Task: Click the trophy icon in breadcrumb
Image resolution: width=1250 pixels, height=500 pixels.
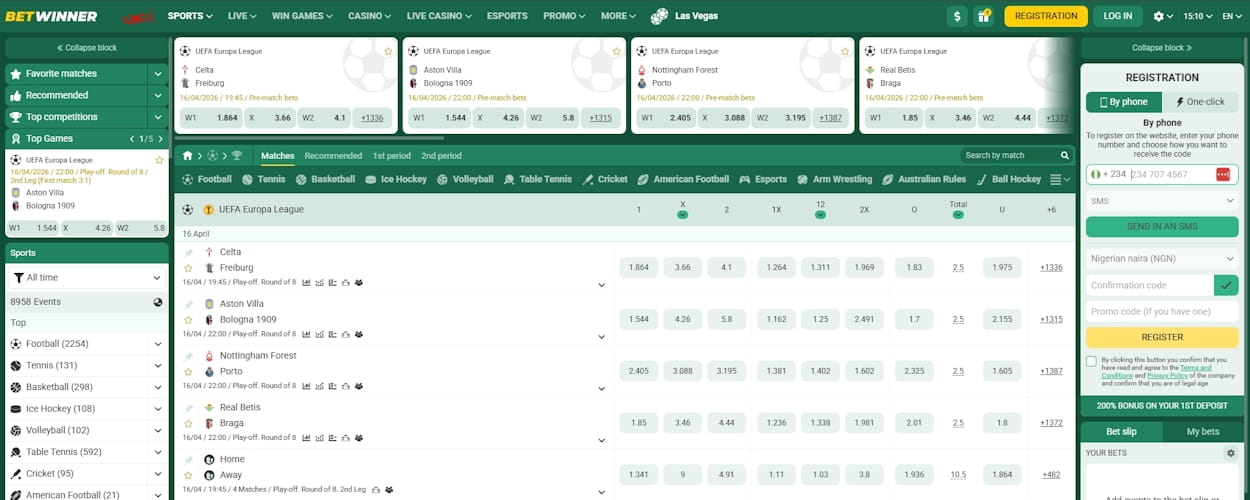Action: click(x=237, y=156)
